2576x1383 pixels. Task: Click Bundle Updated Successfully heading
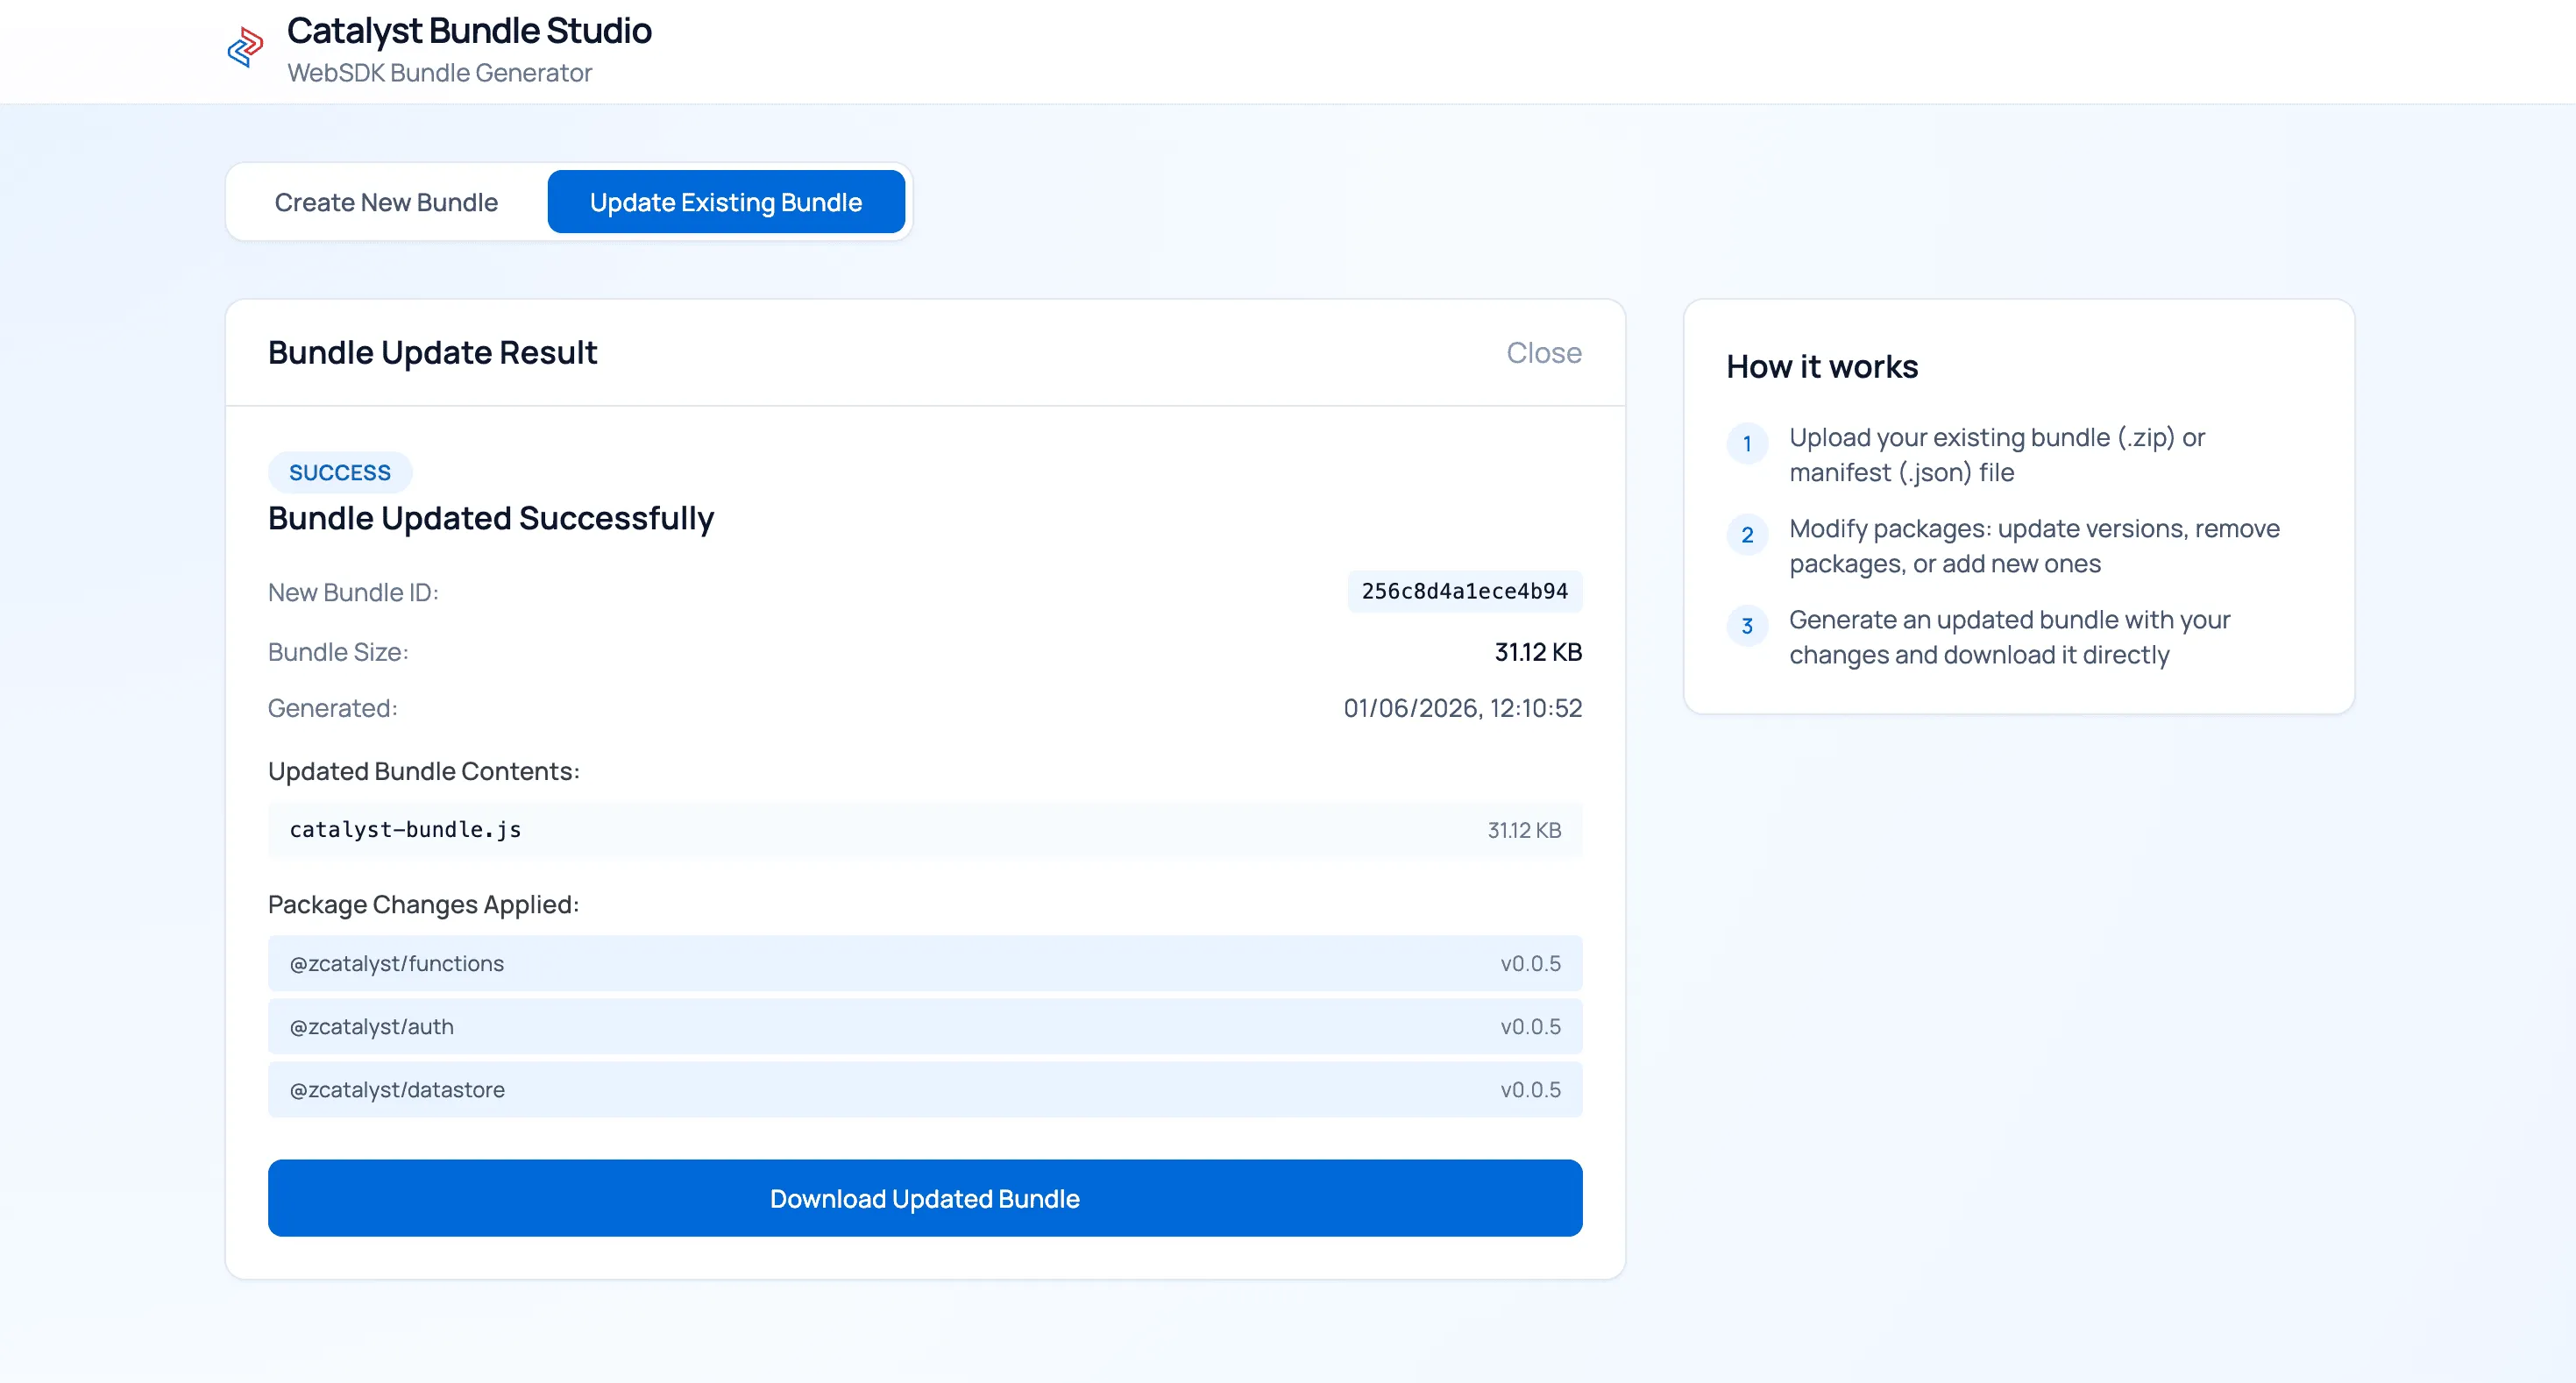point(491,518)
